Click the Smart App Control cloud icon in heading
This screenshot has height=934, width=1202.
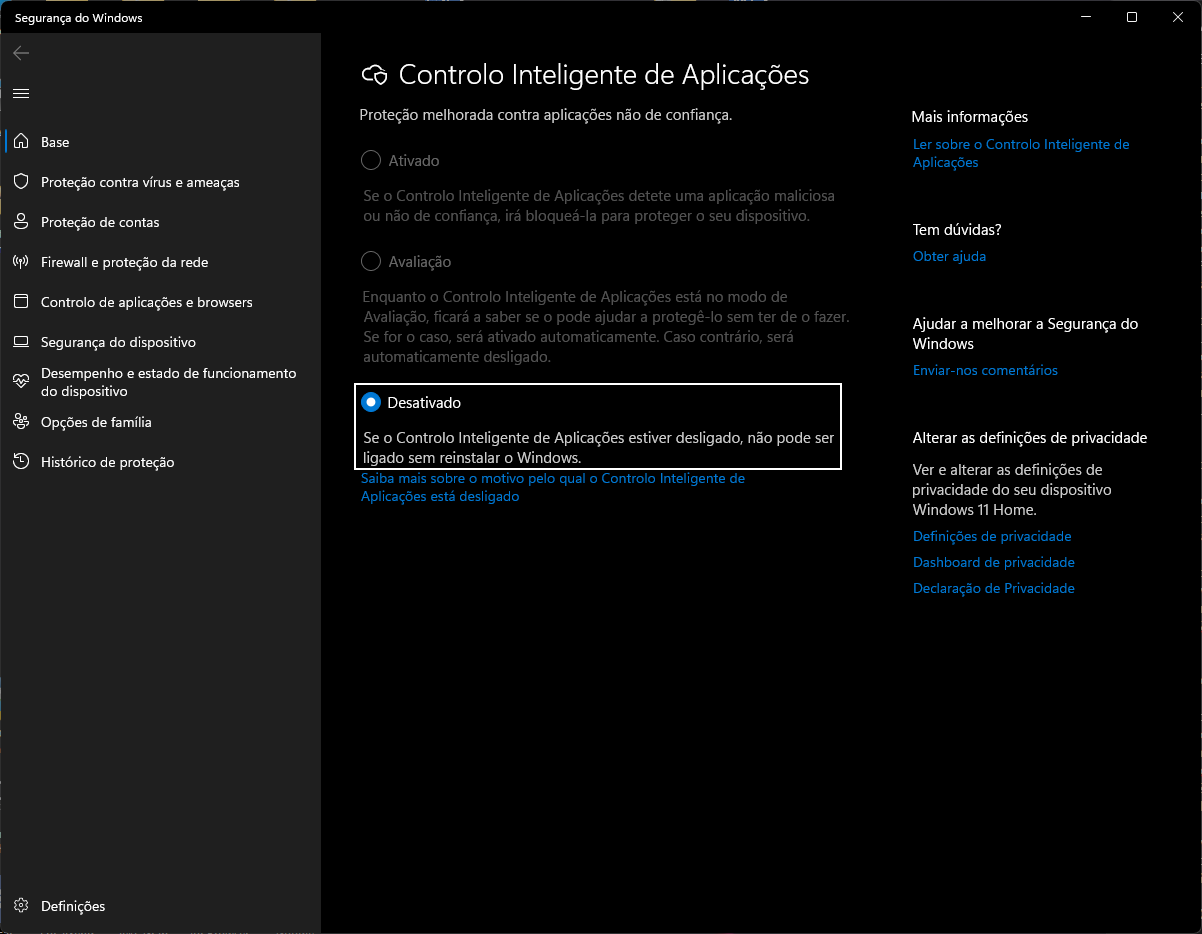click(374, 75)
